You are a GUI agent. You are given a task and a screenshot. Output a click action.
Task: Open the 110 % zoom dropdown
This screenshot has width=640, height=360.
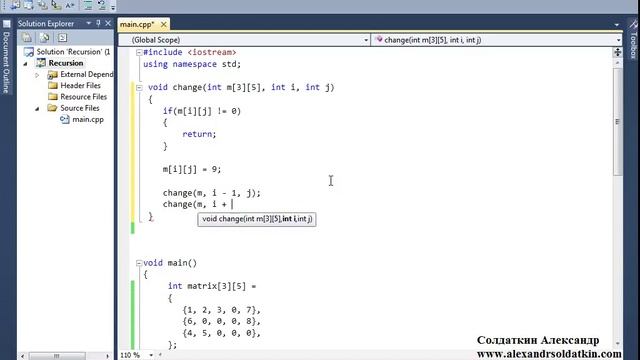pos(151,355)
